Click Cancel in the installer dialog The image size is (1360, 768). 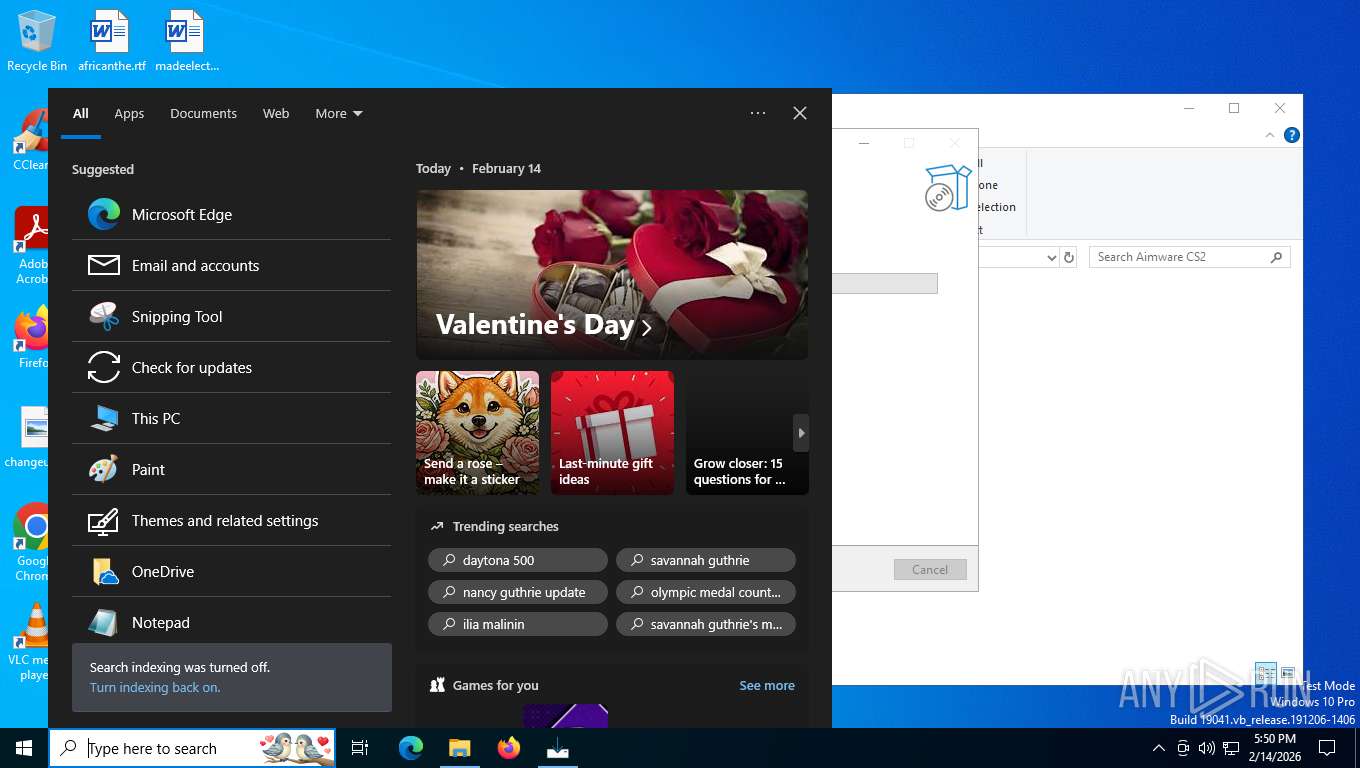[930, 569]
